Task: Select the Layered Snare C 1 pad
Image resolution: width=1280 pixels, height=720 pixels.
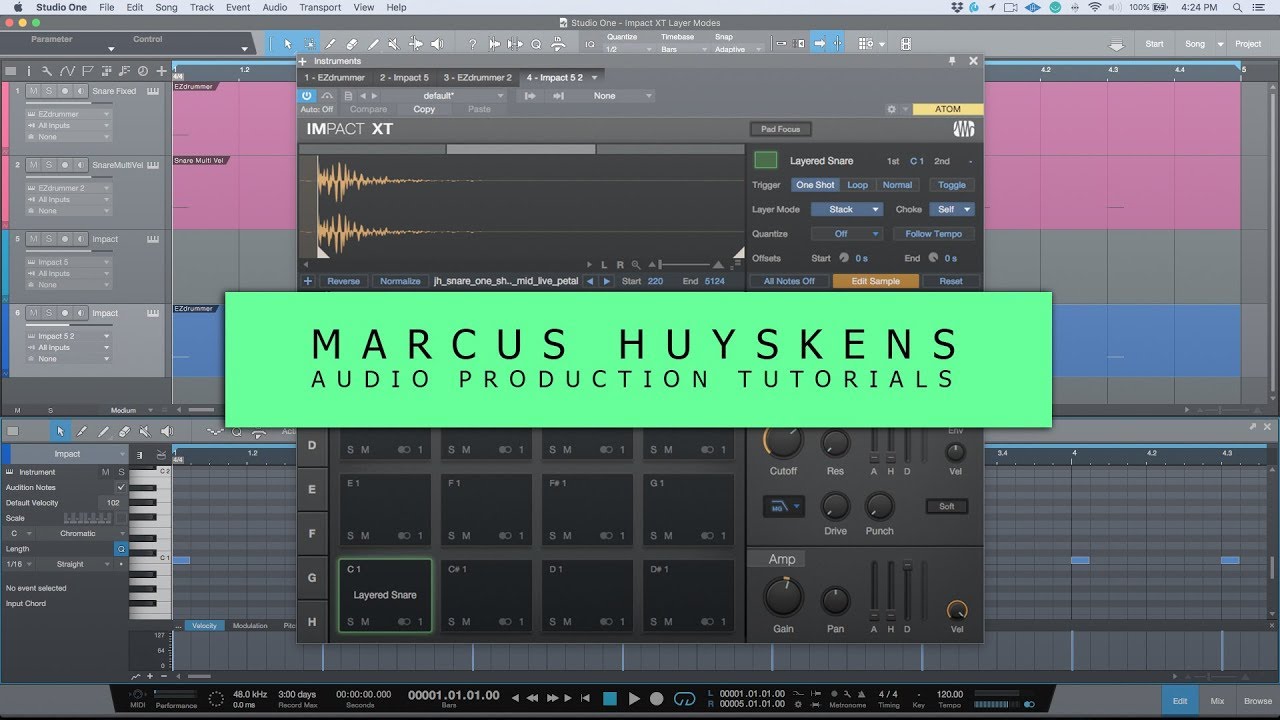Action: point(385,595)
